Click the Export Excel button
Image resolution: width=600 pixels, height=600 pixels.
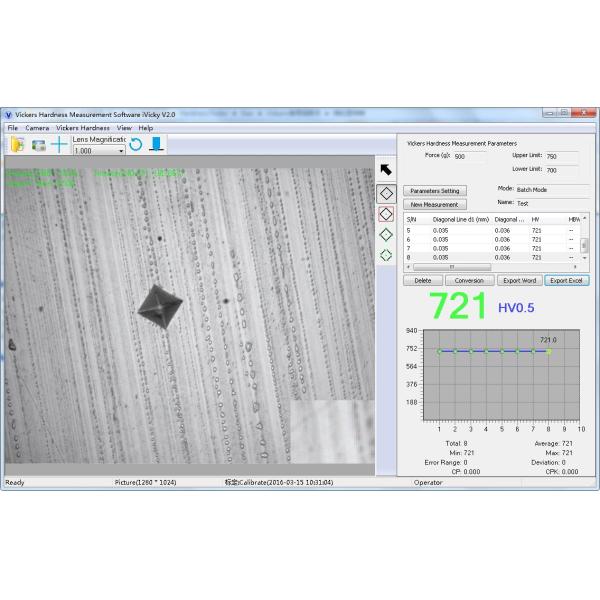coord(567,281)
